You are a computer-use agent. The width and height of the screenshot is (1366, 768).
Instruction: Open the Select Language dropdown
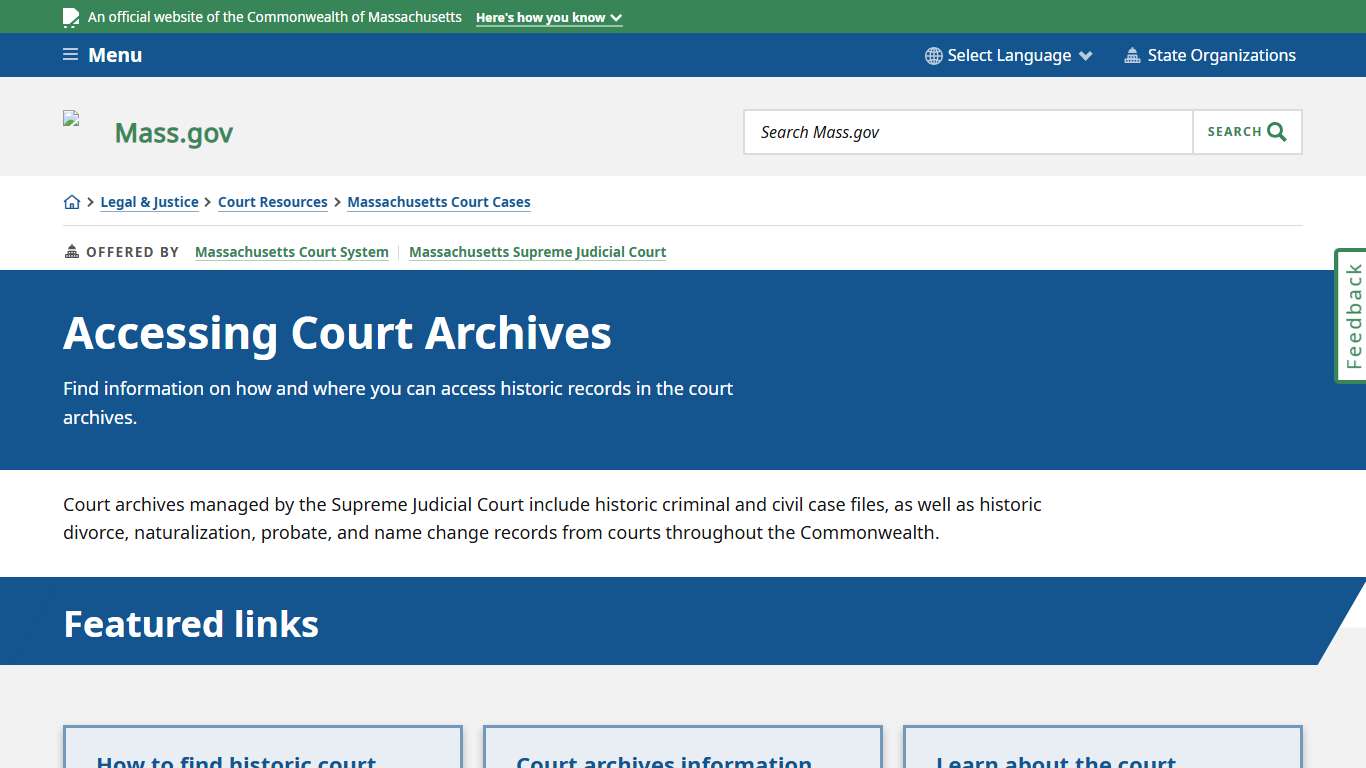click(x=1009, y=55)
